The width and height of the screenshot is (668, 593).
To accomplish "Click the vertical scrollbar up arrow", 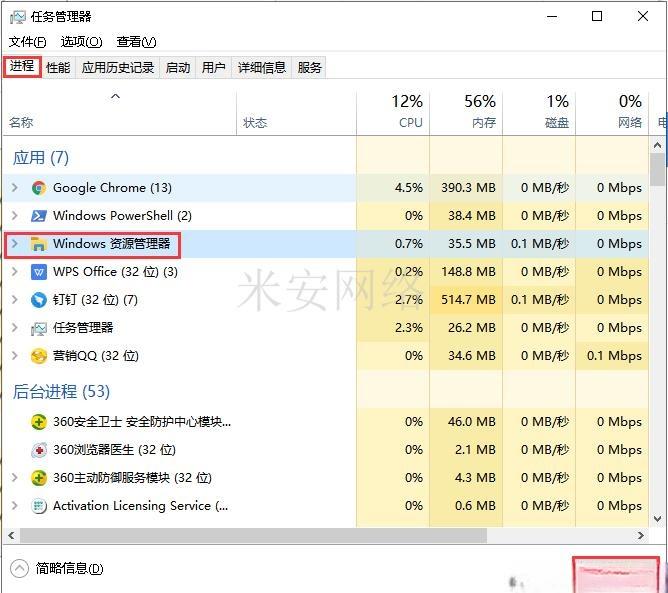I will coord(657,146).
